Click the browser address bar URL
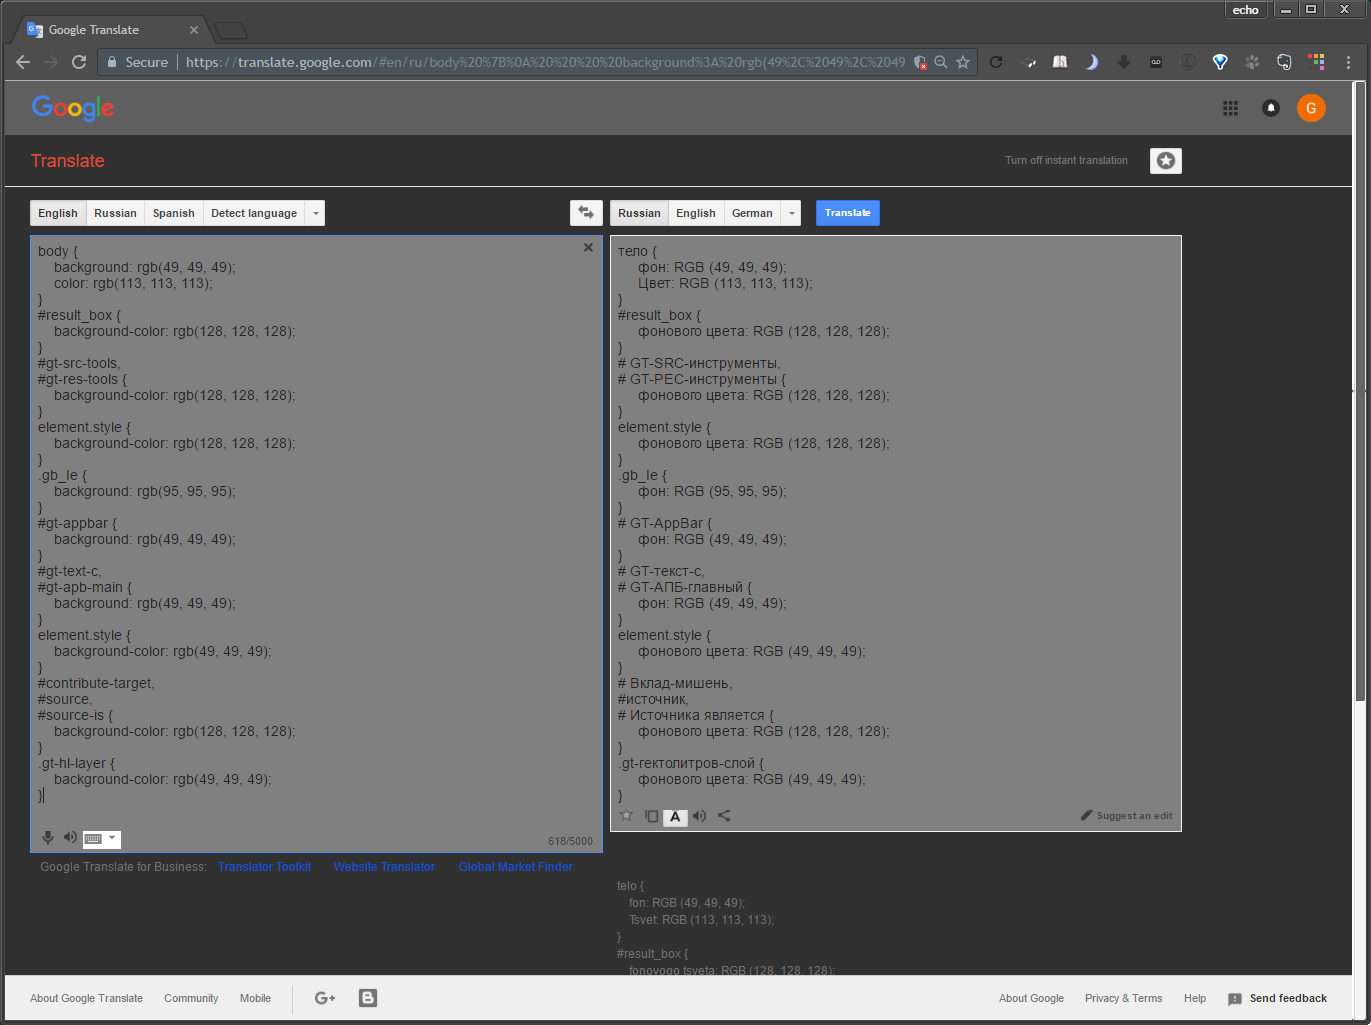Image resolution: width=1371 pixels, height=1025 pixels. click(545, 62)
